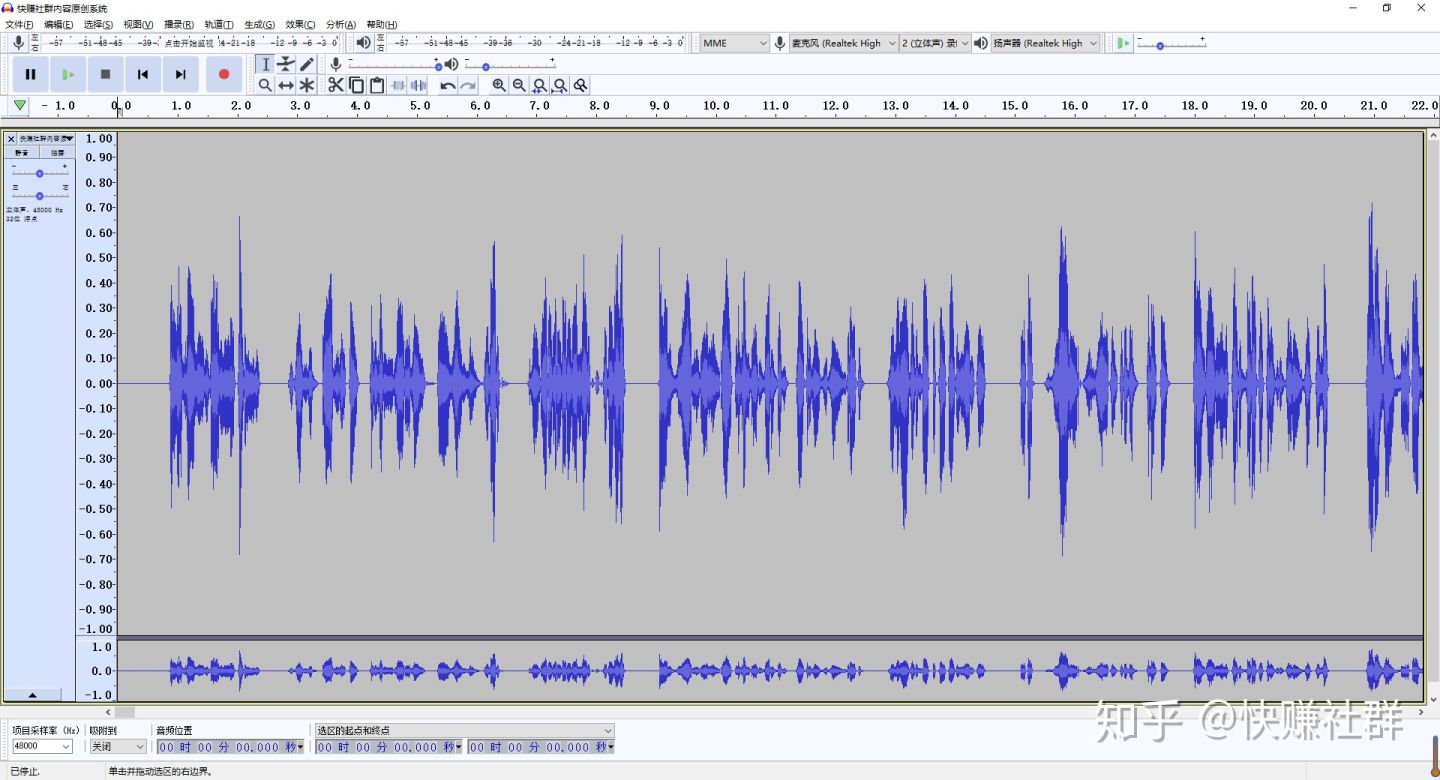The height and width of the screenshot is (780, 1440).
Task: Cut selection with the scissors icon
Action: 336,86
